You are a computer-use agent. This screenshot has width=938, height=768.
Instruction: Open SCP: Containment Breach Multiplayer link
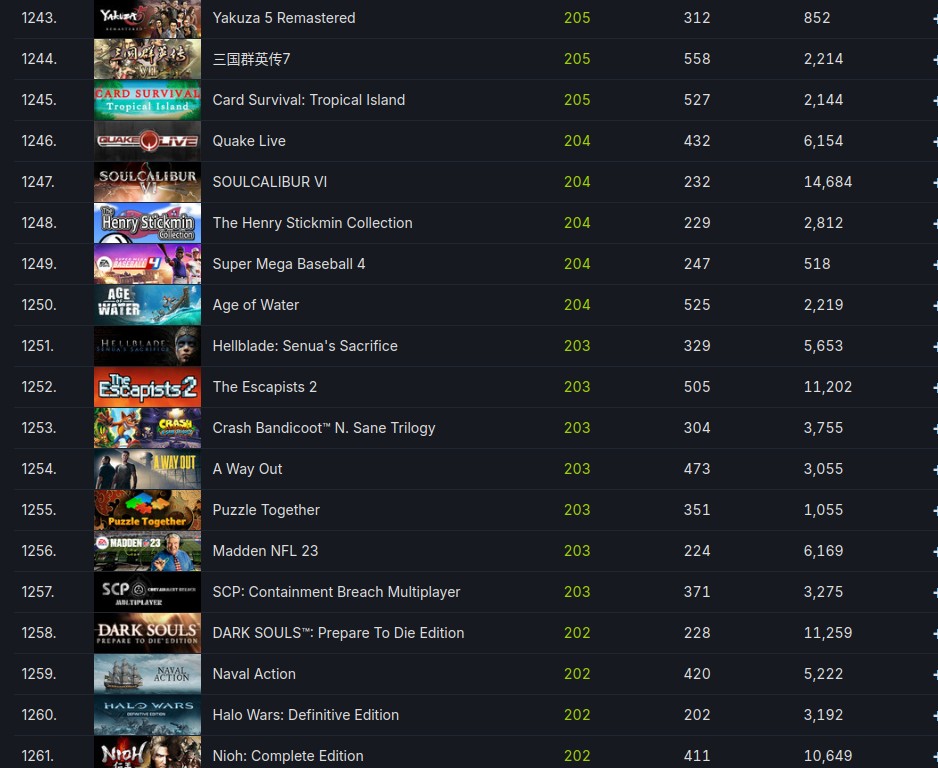tap(336, 592)
